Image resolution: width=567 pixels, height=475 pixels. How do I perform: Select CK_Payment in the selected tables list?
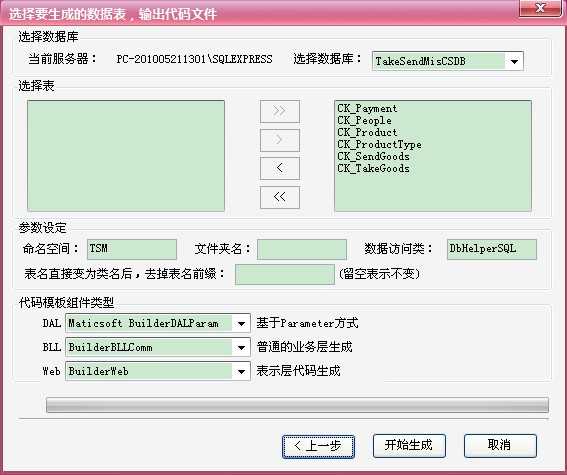tap(367, 108)
